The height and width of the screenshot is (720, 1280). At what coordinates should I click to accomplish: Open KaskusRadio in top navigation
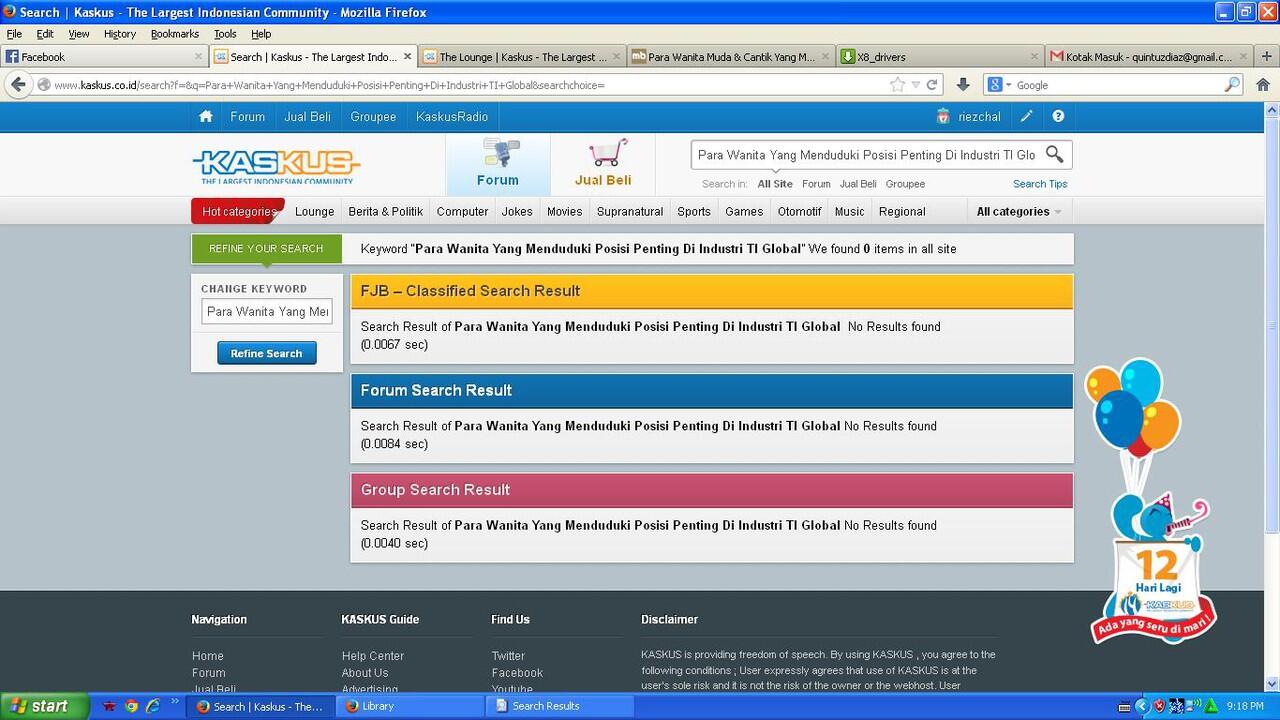[x=452, y=117]
